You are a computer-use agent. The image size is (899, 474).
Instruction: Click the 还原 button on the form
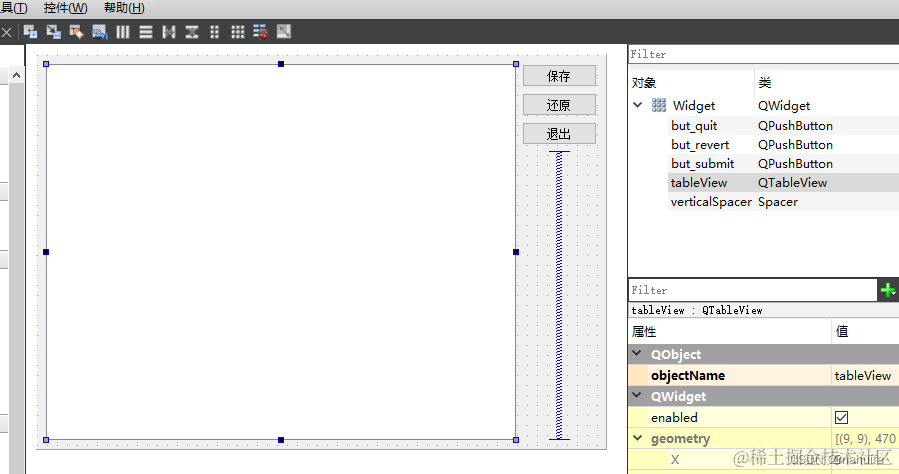559,105
